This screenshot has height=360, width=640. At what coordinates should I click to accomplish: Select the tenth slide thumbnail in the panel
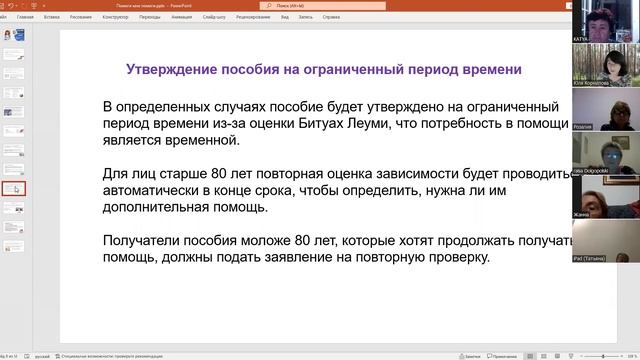click(x=14, y=208)
